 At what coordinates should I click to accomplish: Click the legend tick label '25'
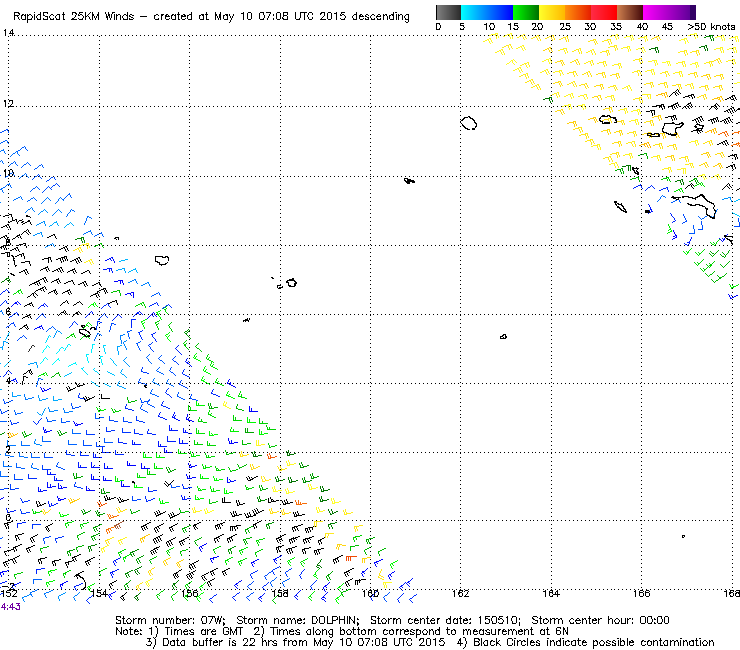click(x=565, y=27)
